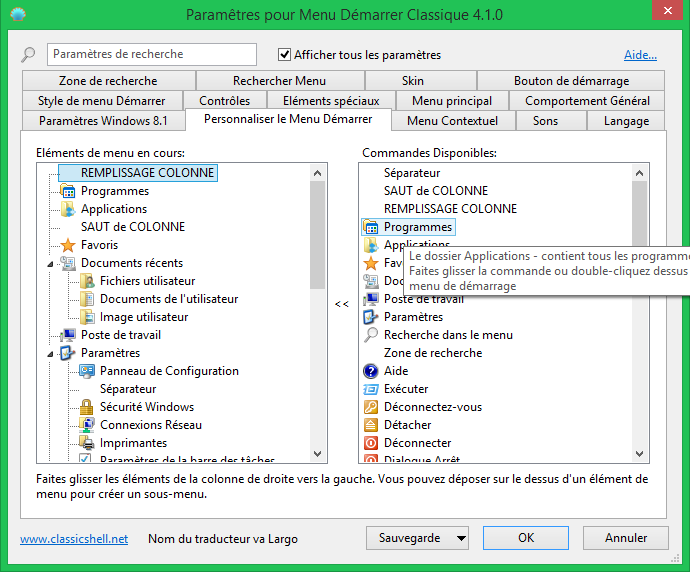Click the Paramètres de recherche search field
The image size is (690, 572).
click(x=150, y=54)
